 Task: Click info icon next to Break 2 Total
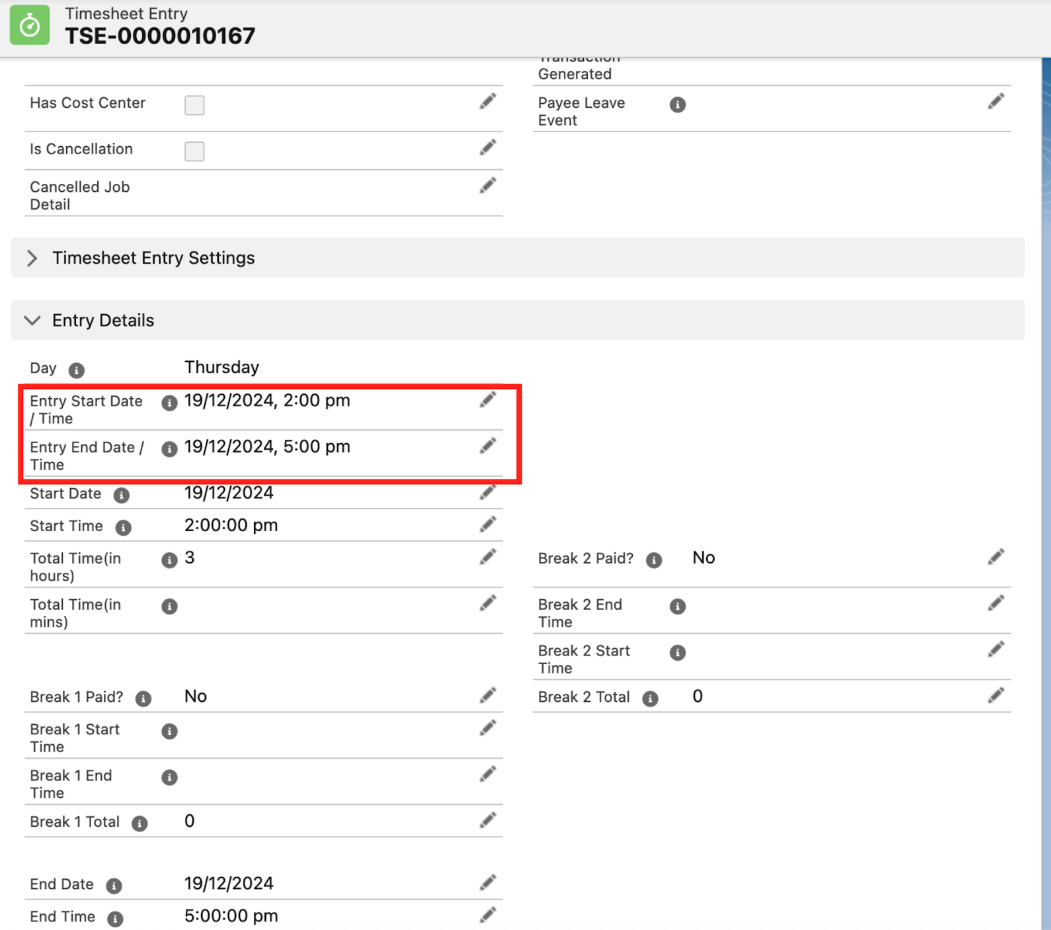pos(650,698)
